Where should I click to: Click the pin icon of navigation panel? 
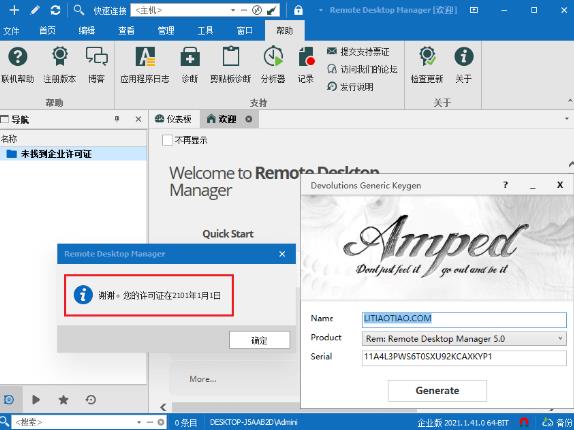click(117, 119)
